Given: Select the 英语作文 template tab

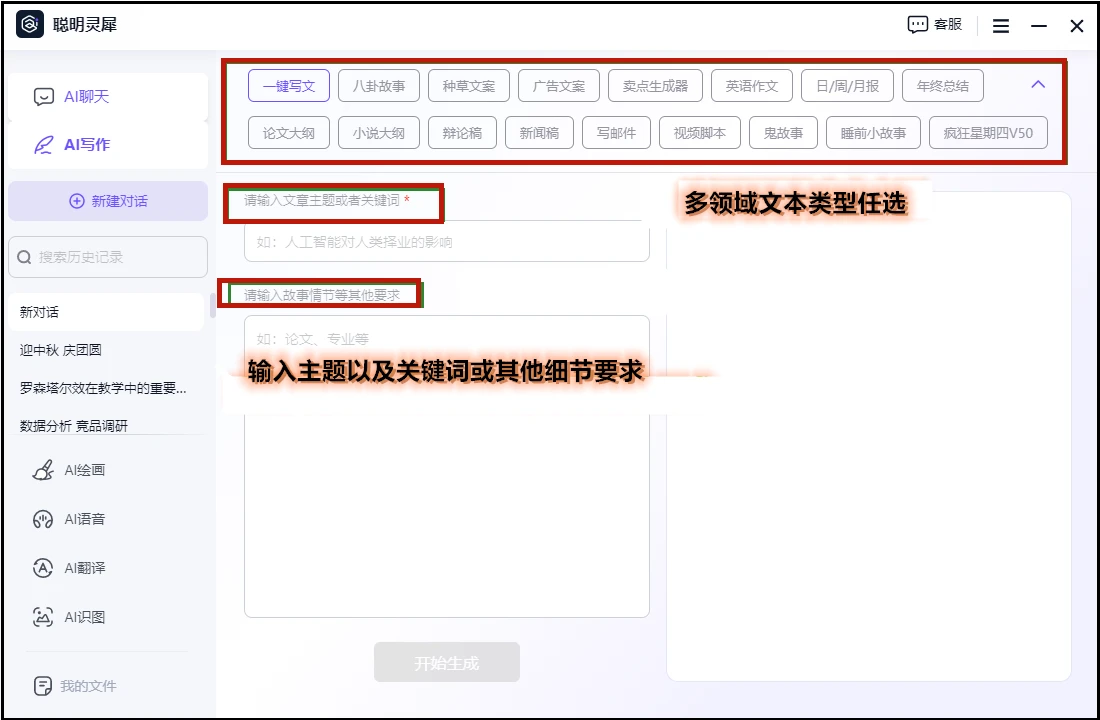Looking at the screenshot, I should [x=752, y=86].
